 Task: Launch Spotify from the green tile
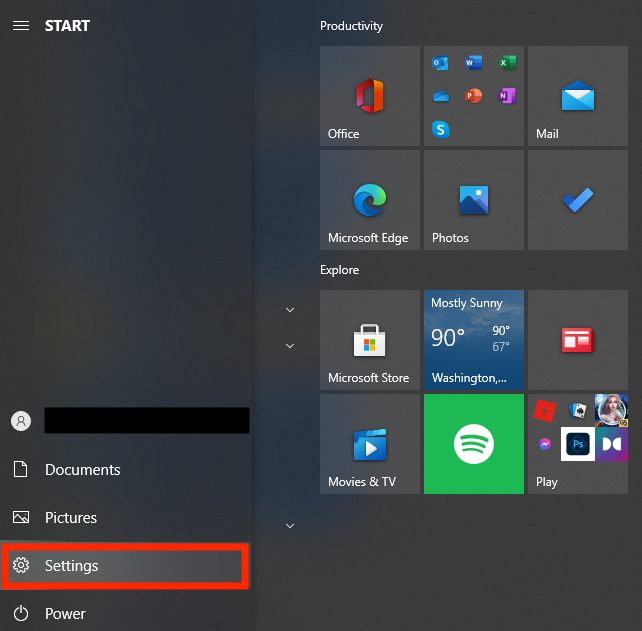(473, 443)
